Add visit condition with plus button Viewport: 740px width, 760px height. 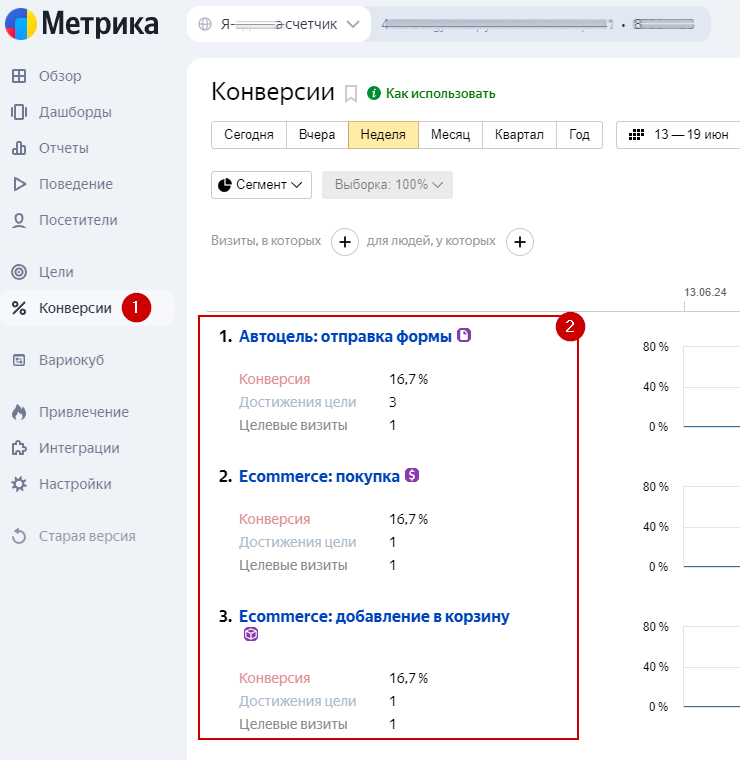(x=345, y=242)
